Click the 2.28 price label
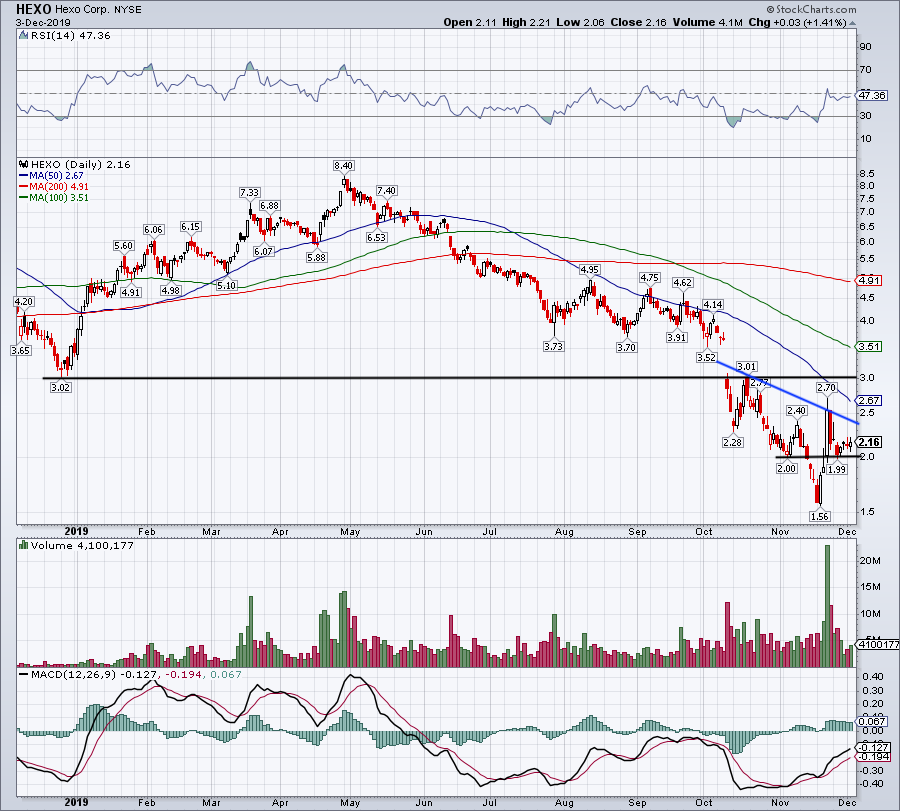Viewport: 900px width, 811px height. click(733, 443)
